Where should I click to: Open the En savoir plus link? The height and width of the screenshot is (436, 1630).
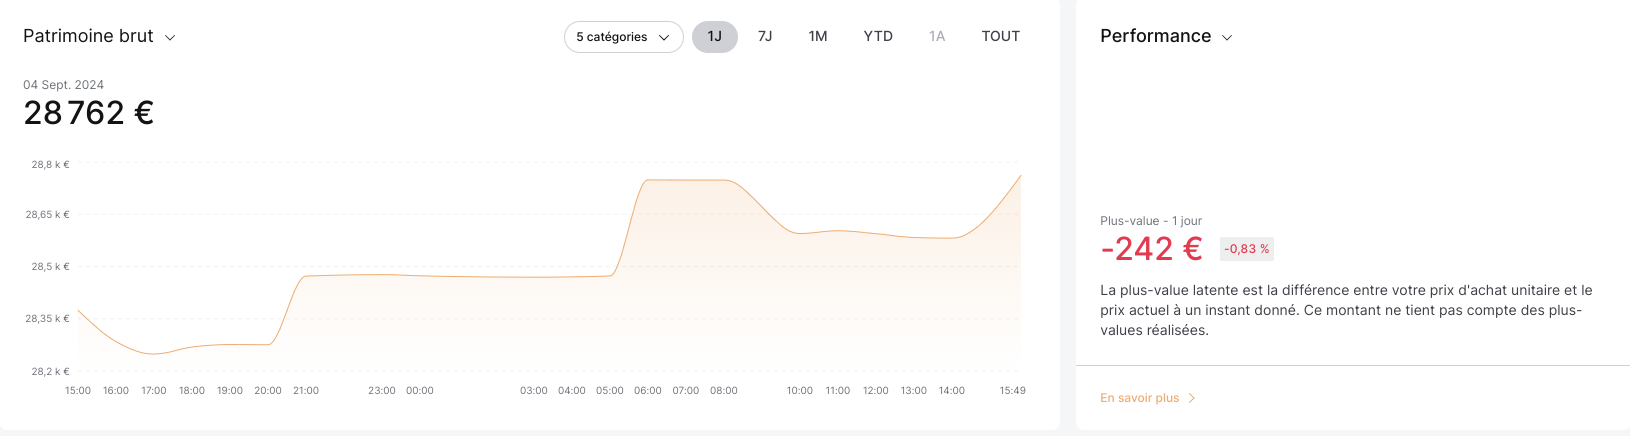1139,398
